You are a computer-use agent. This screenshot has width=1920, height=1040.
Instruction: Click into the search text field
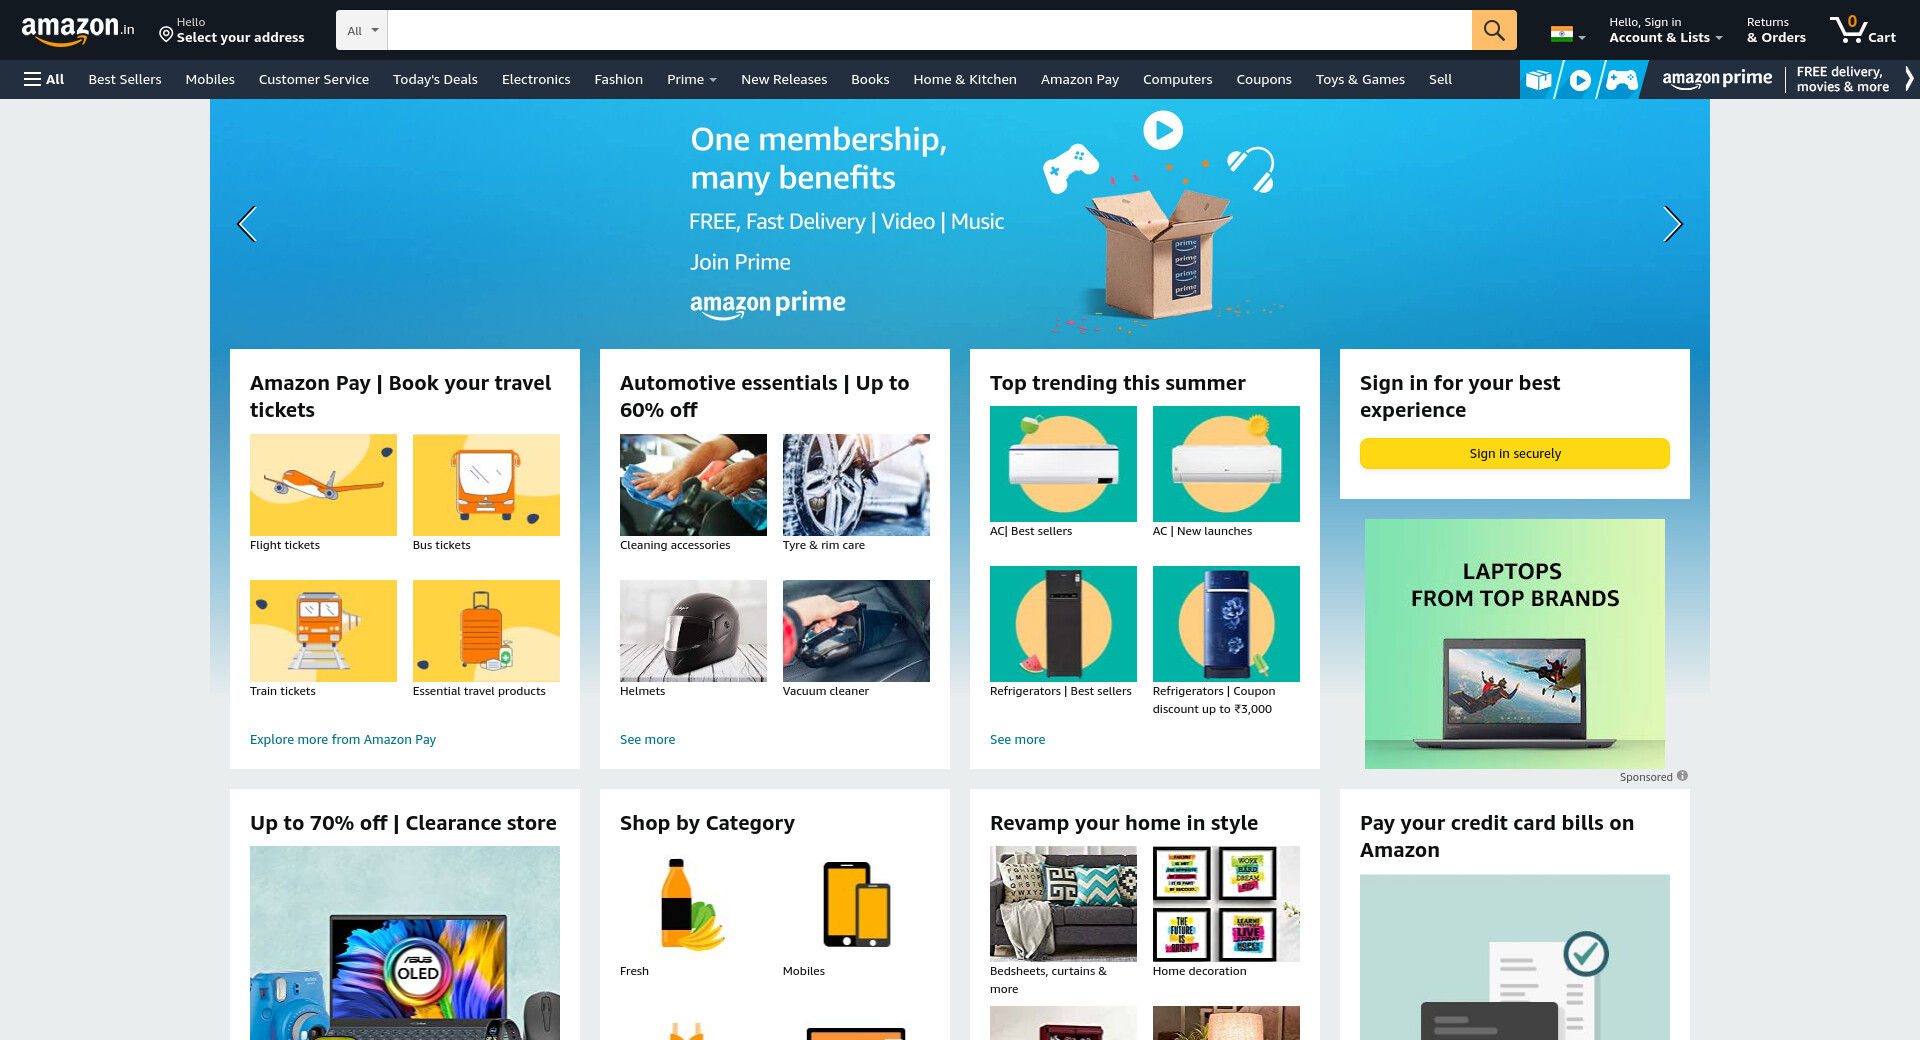929,30
